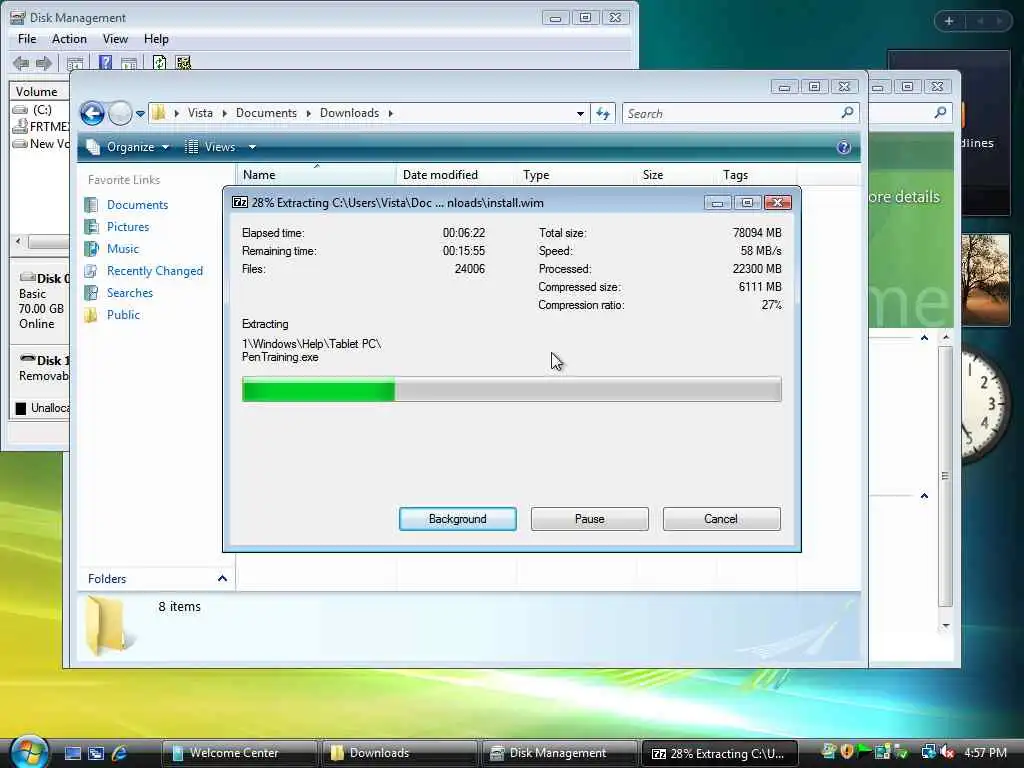
Task: Click Welcome Center search magnifier icon
Action: point(940,113)
